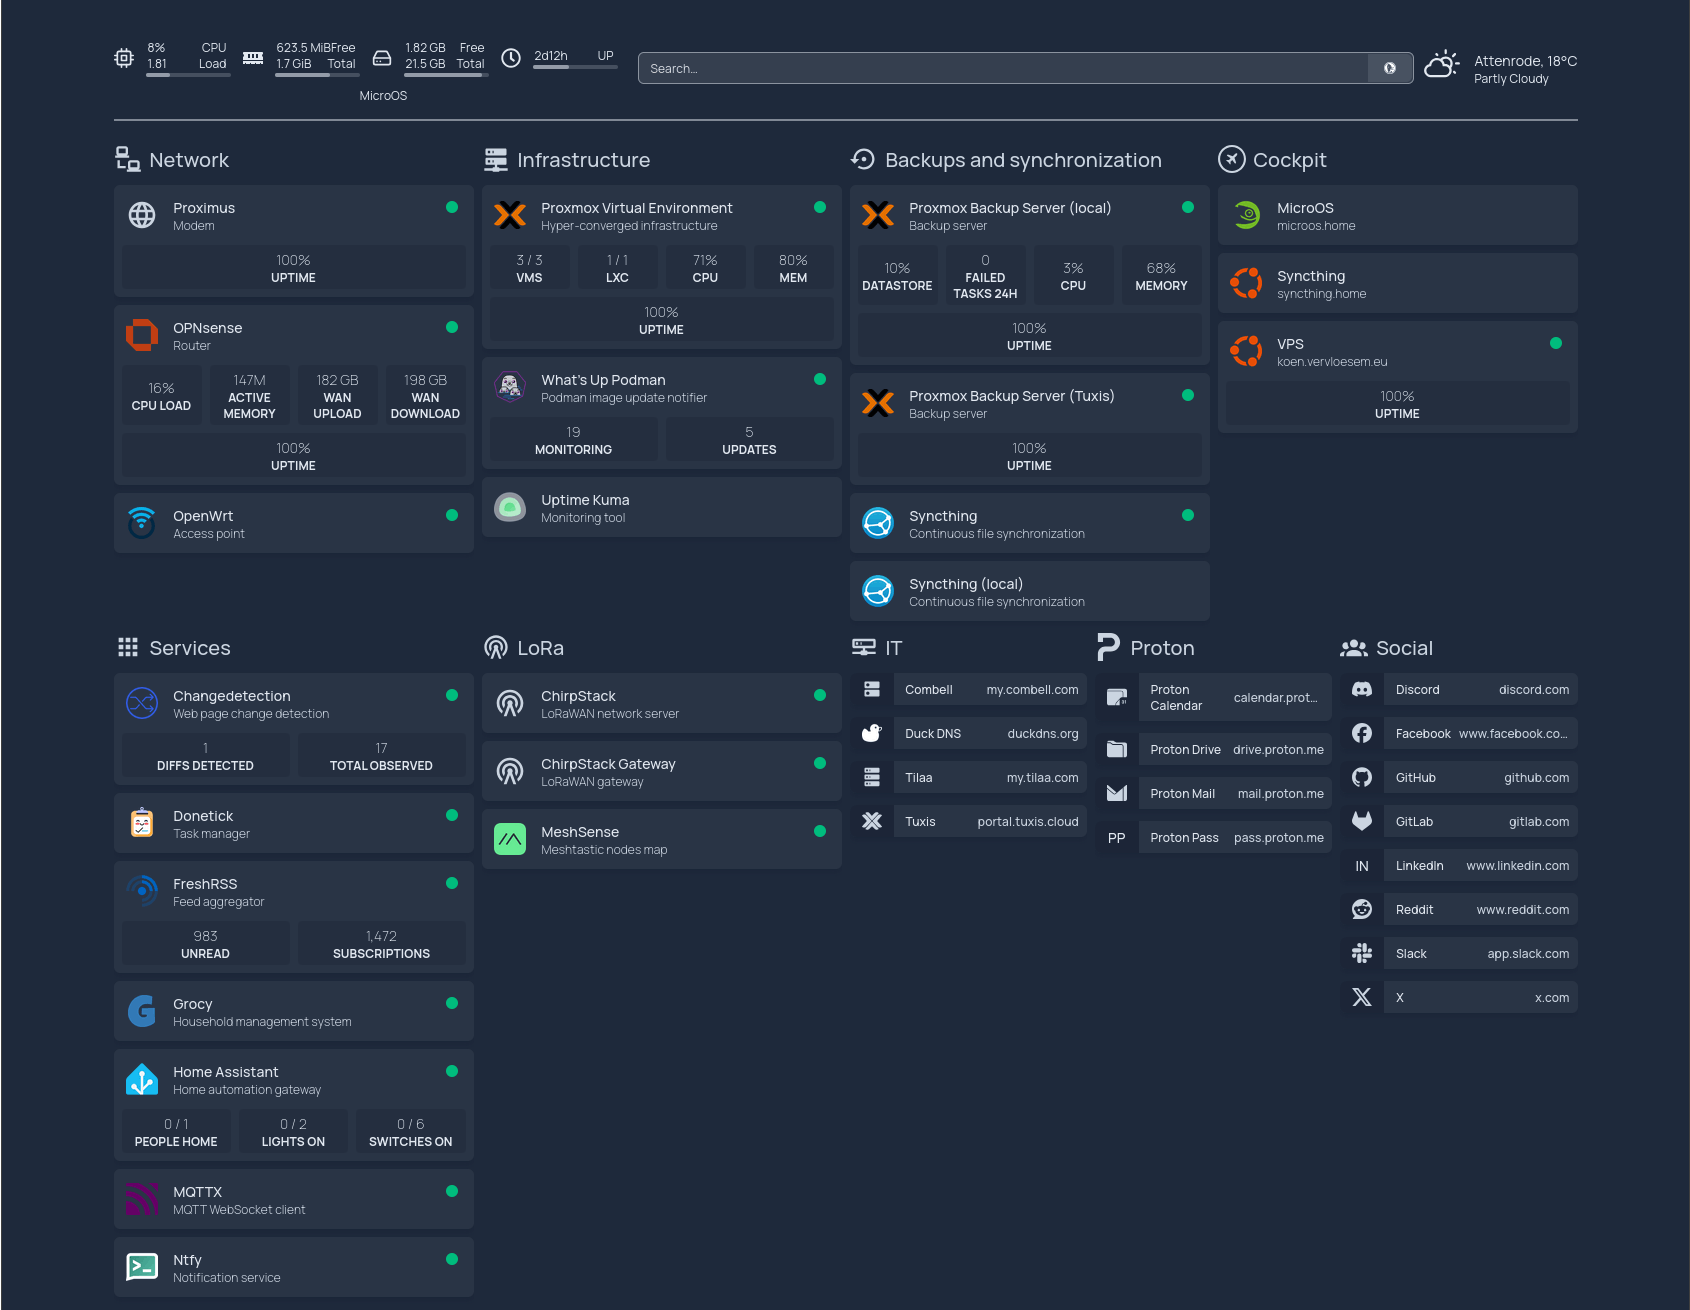
Task: Click the Home Assistant icon
Action: 142,1079
